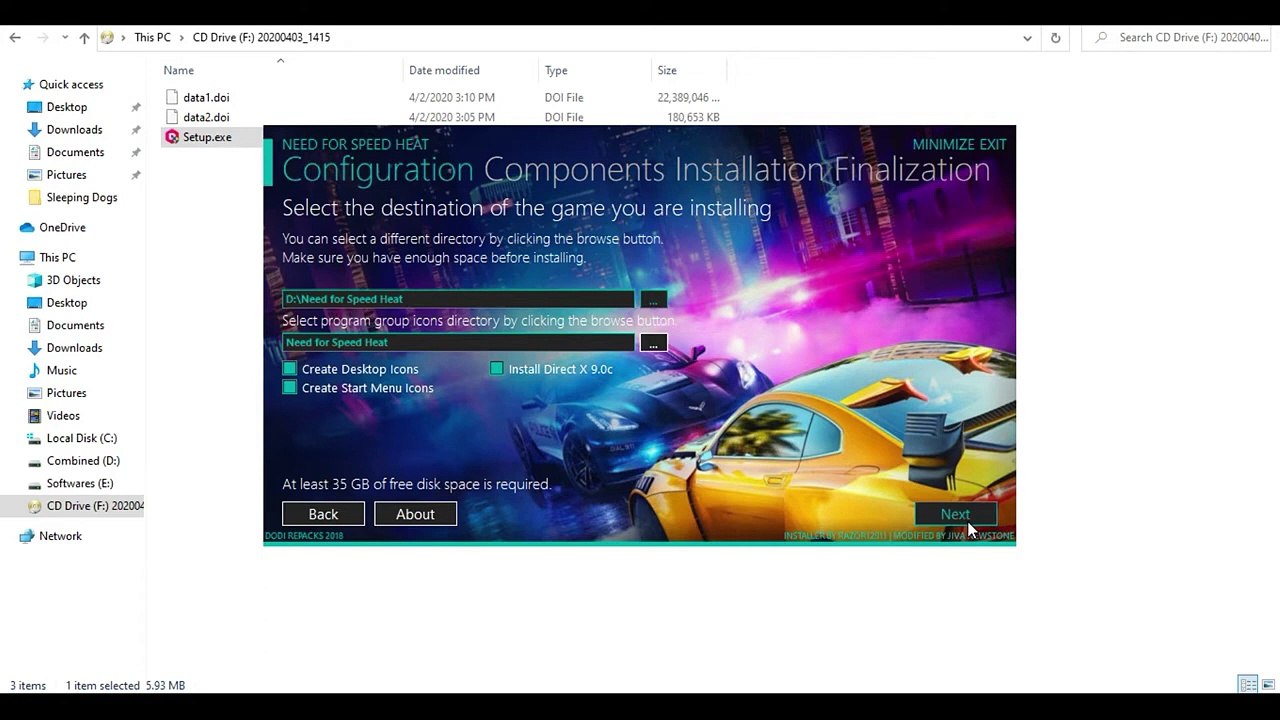
Task: Select This PC in navigation pane
Action: [57, 257]
